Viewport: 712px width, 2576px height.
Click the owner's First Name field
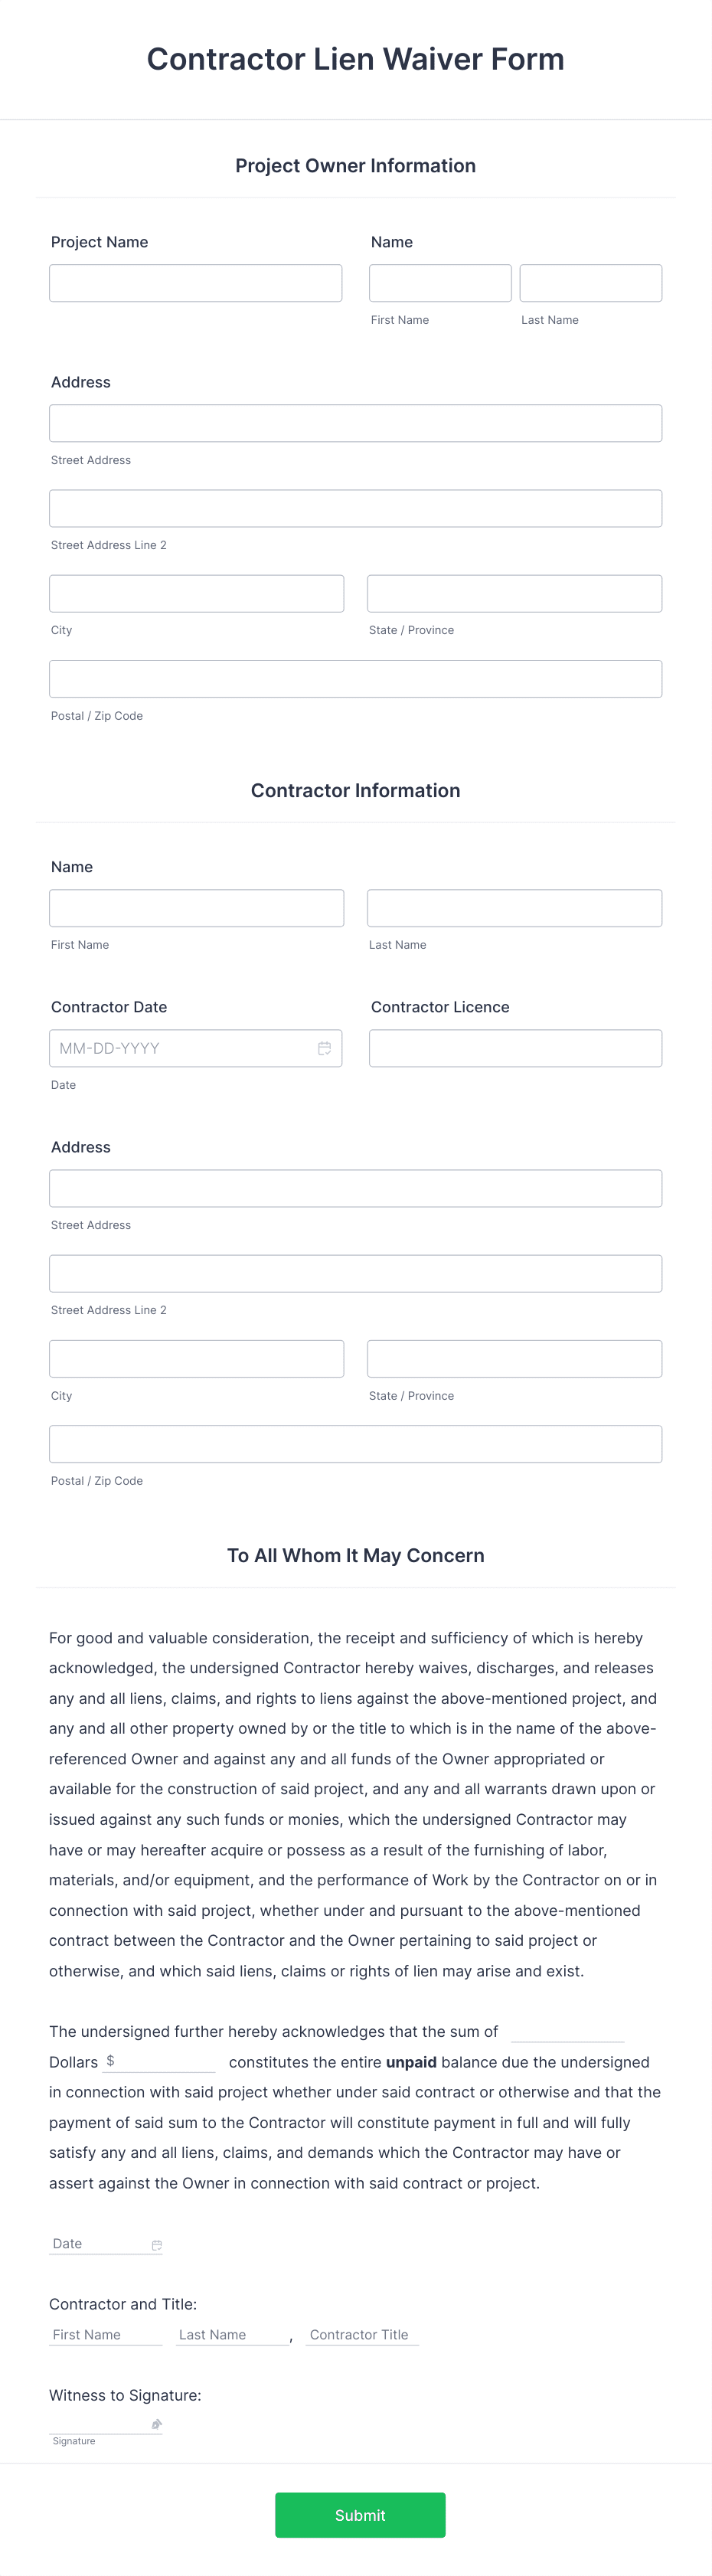click(x=440, y=283)
